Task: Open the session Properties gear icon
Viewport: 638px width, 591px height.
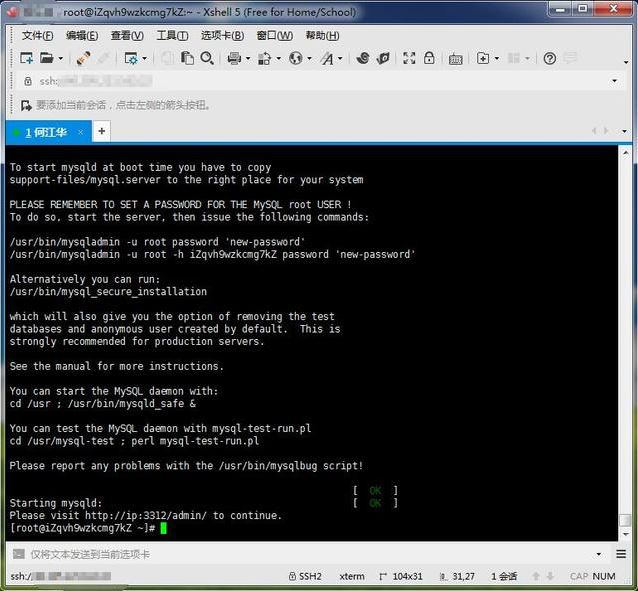Action: tap(131, 58)
